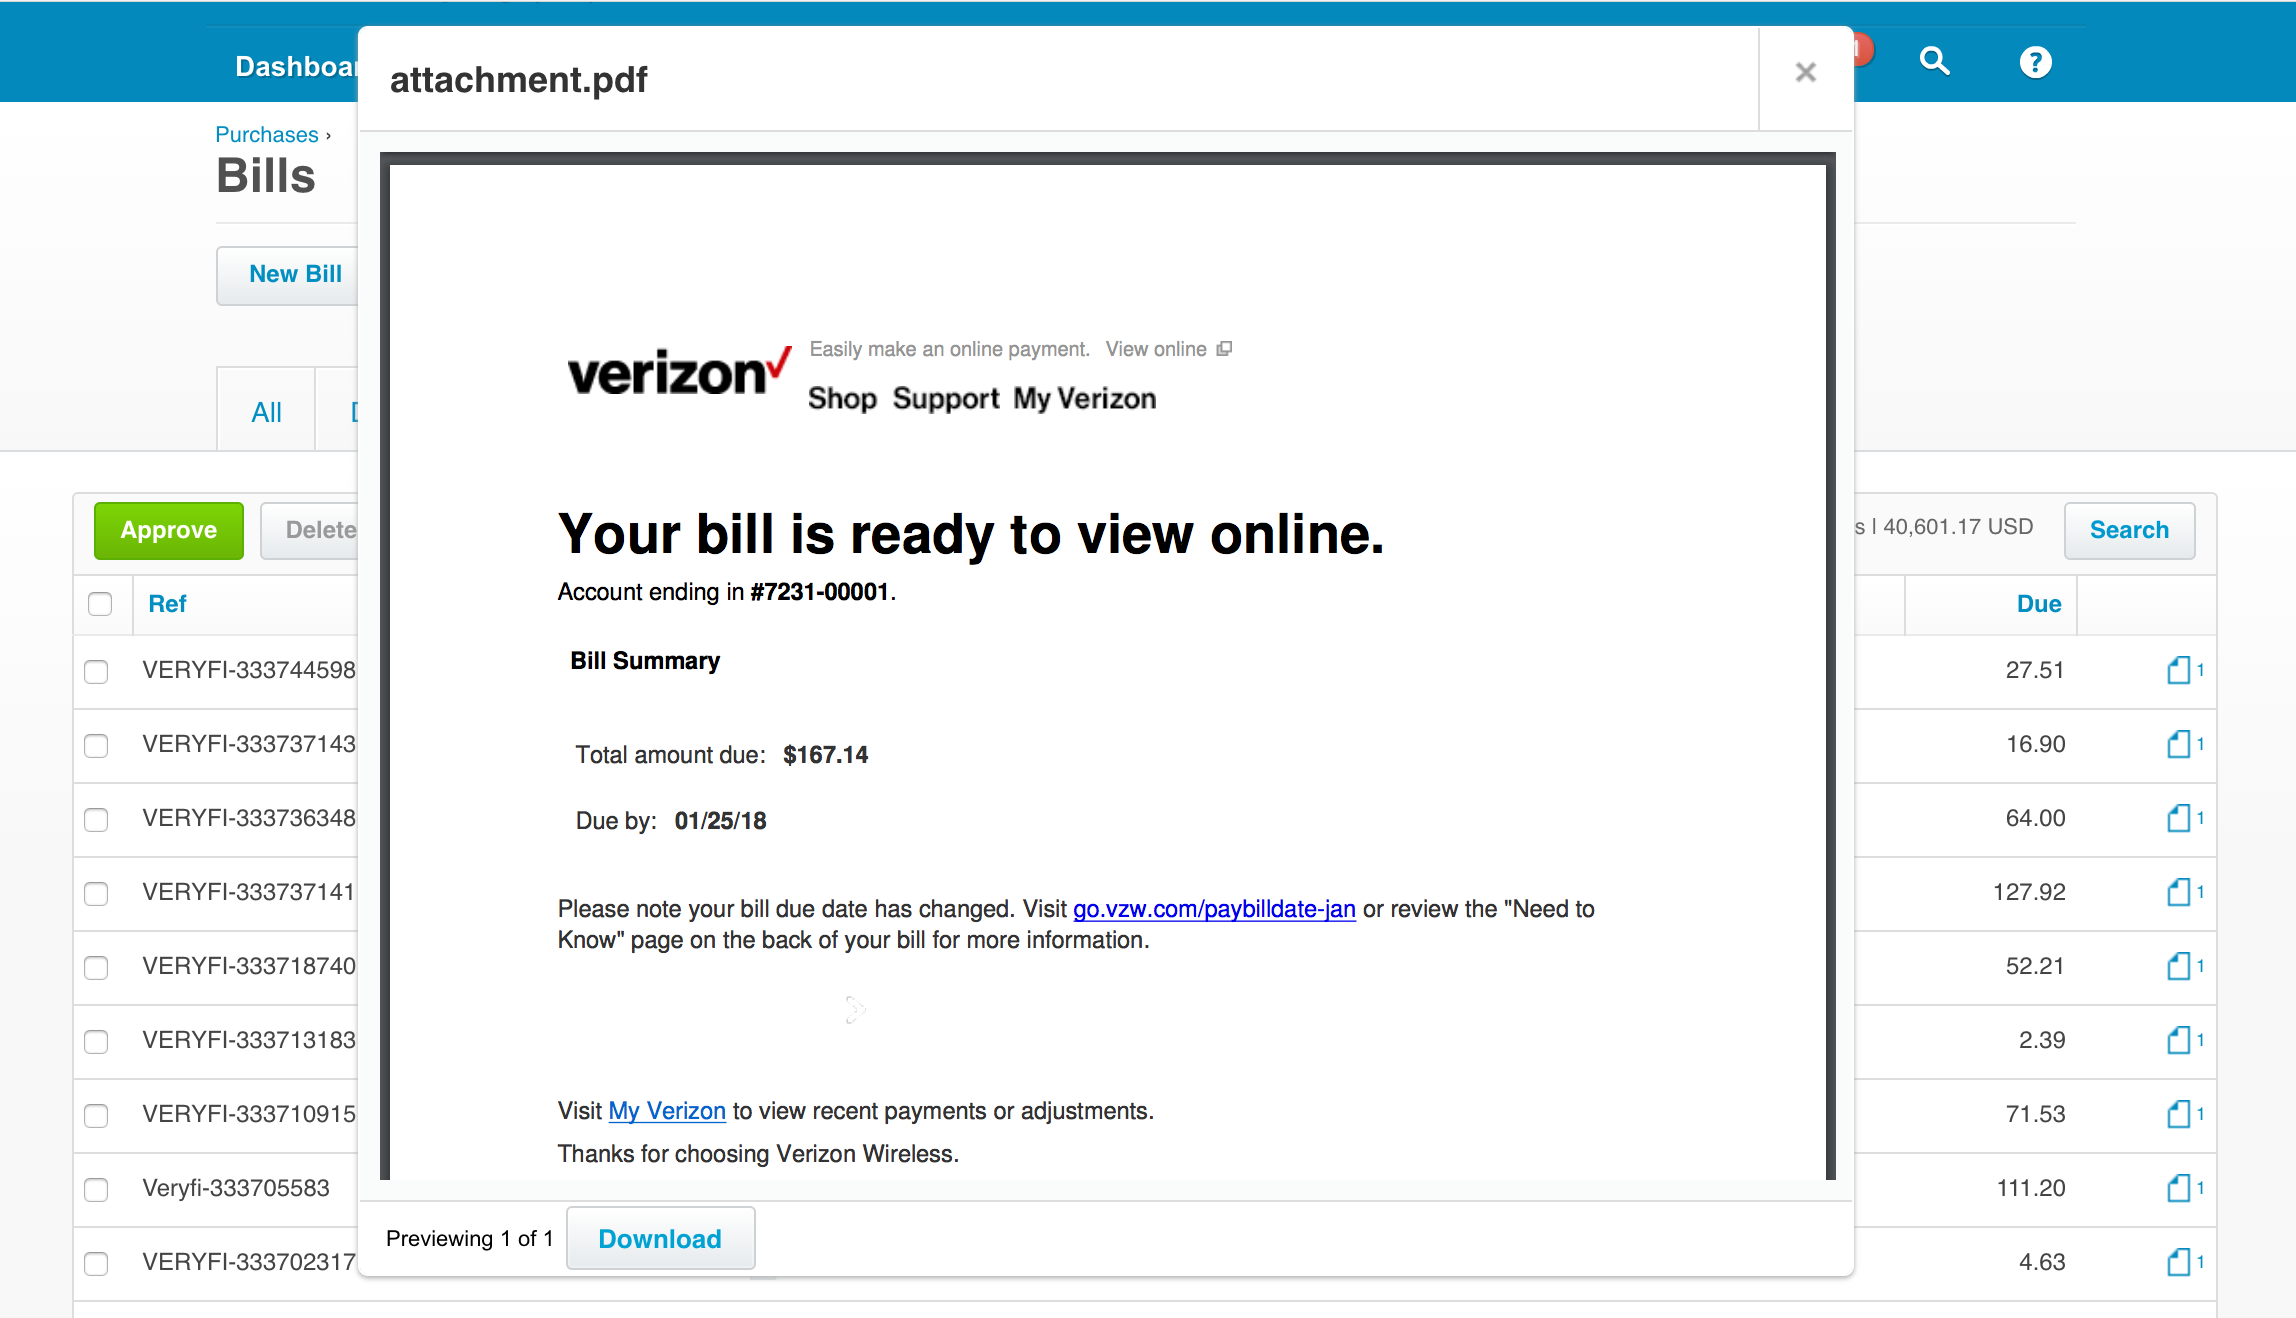Select the Veryfi-333705583 row checkbox
Screen dimensions: 2296x1318
pyautogui.click(x=96, y=1189)
